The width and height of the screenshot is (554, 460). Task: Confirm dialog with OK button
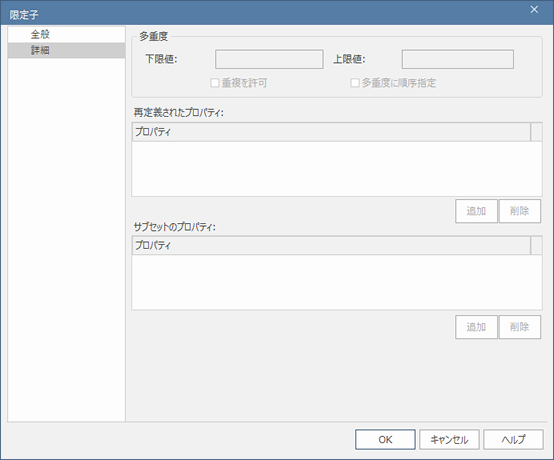click(385, 440)
